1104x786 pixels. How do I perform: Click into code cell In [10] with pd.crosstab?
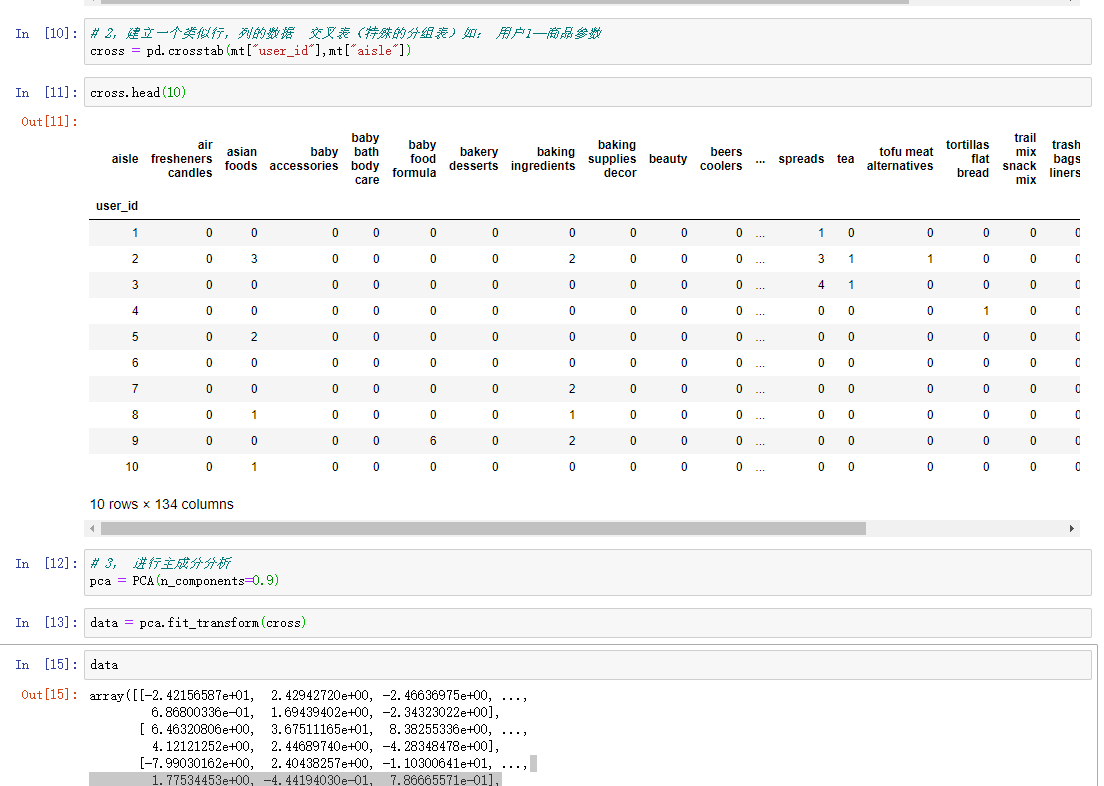pos(587,42)
